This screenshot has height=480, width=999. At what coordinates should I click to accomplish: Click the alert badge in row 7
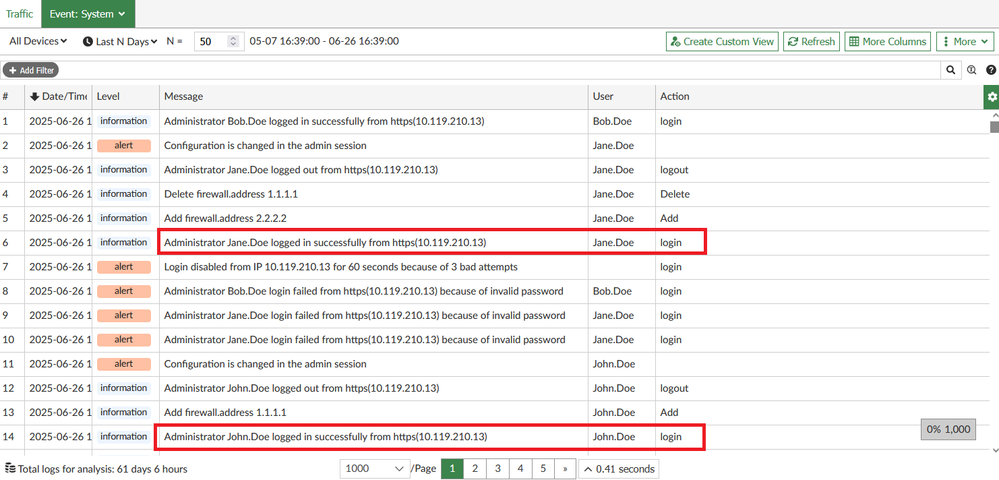tap(124, 266)
